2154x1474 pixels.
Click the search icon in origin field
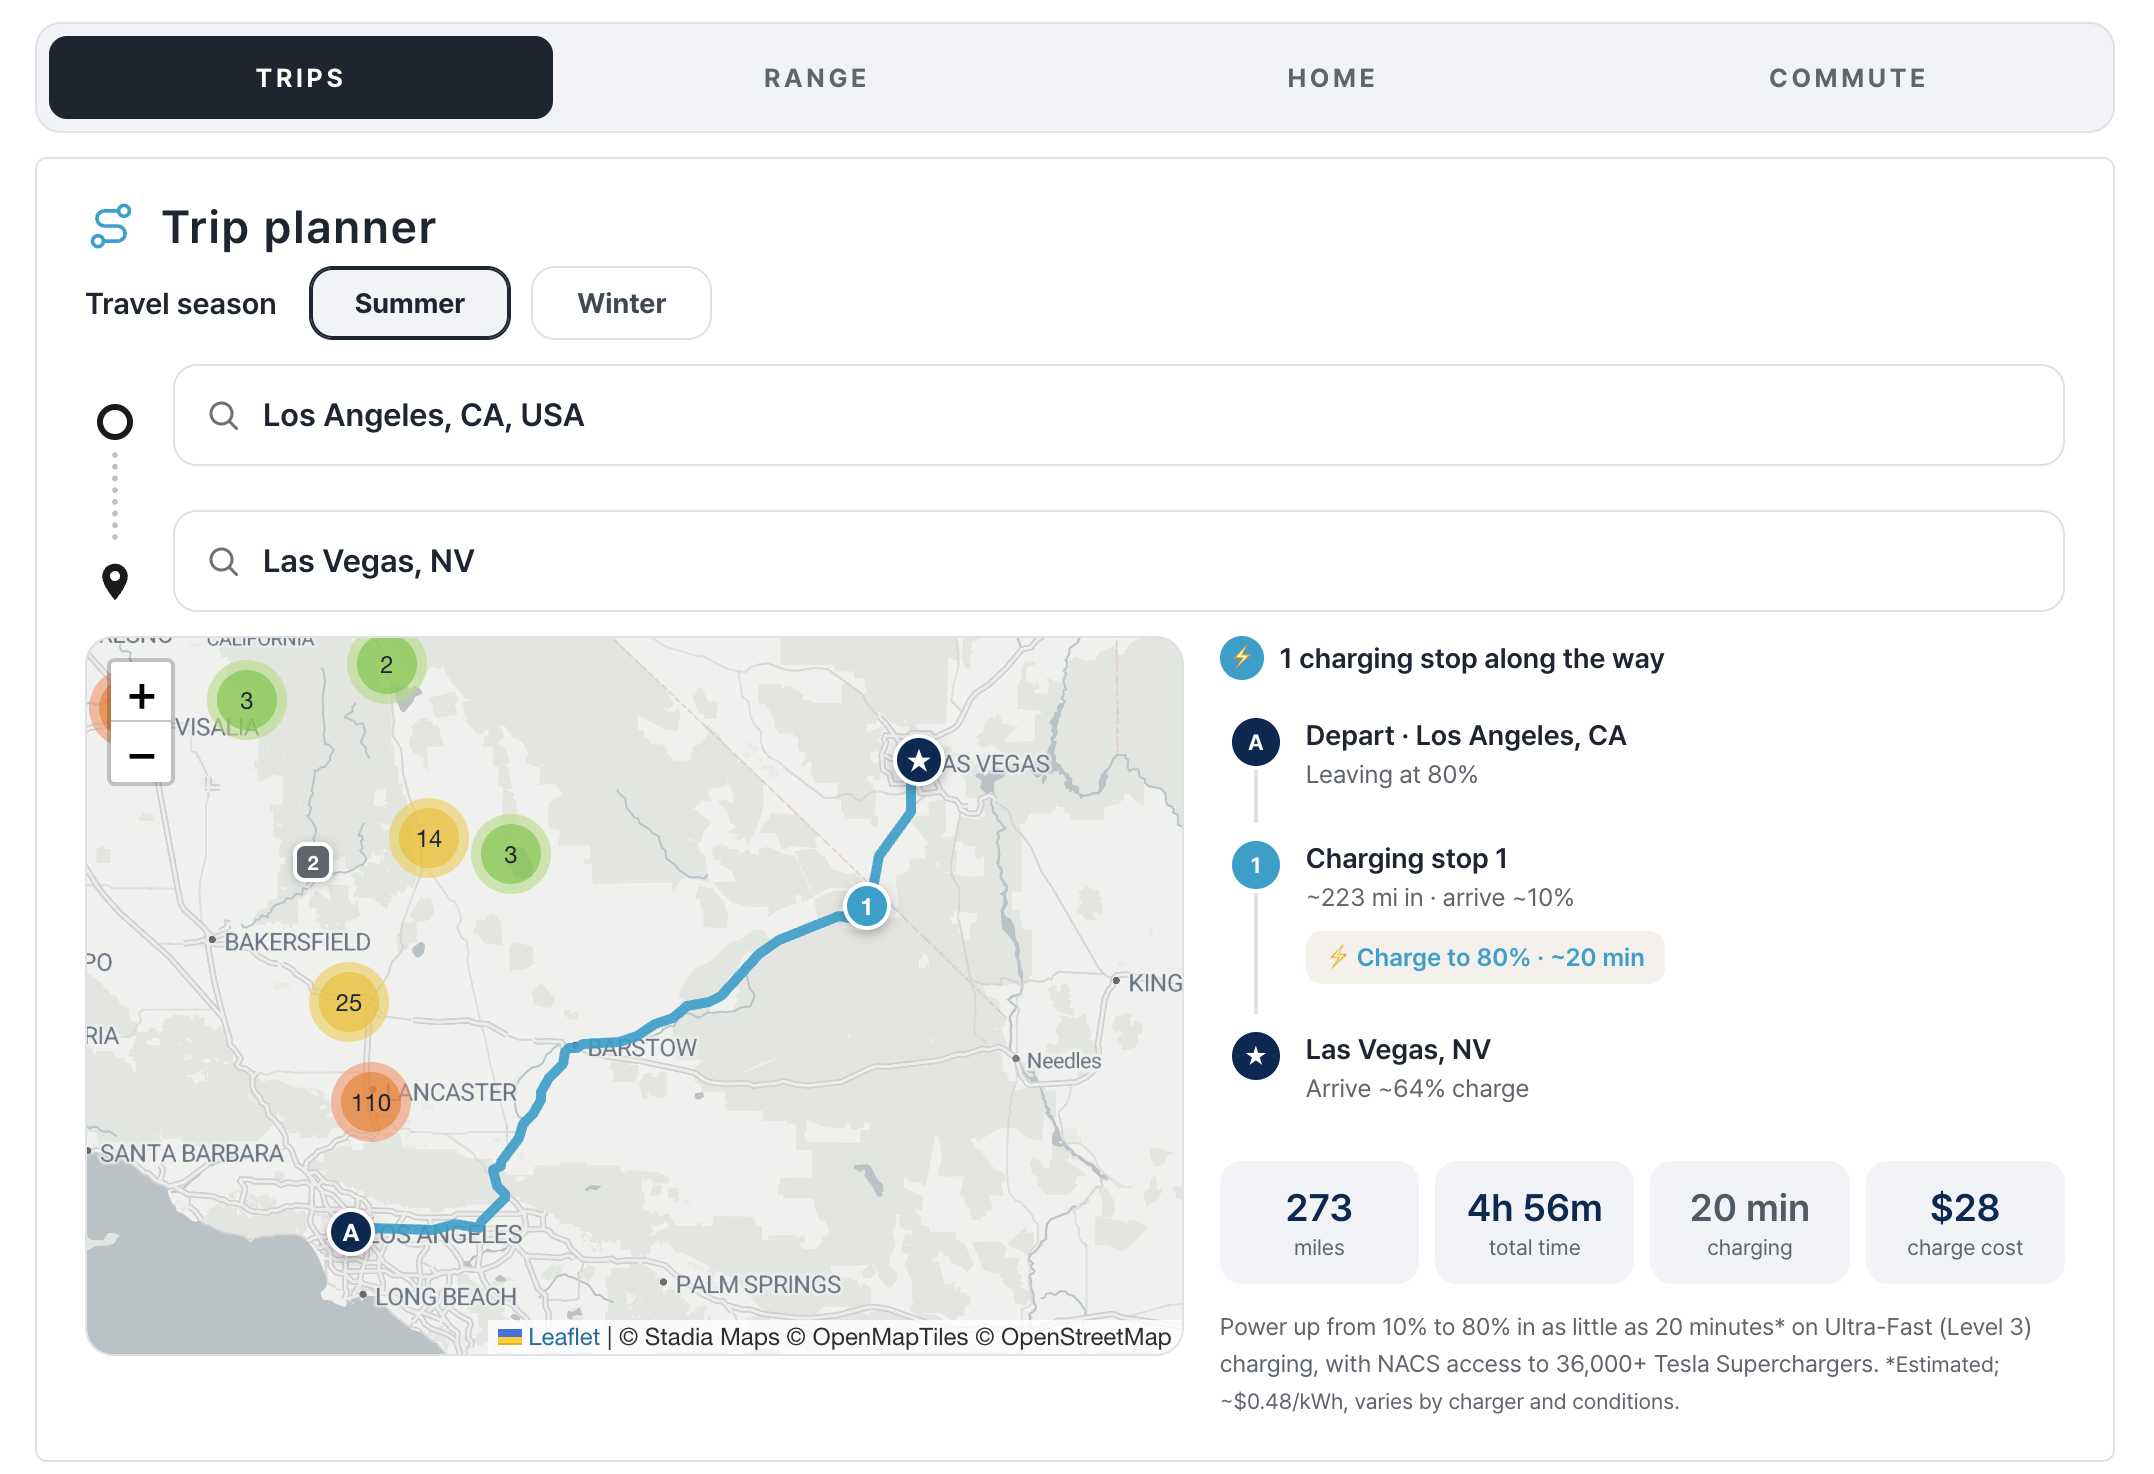224,415
